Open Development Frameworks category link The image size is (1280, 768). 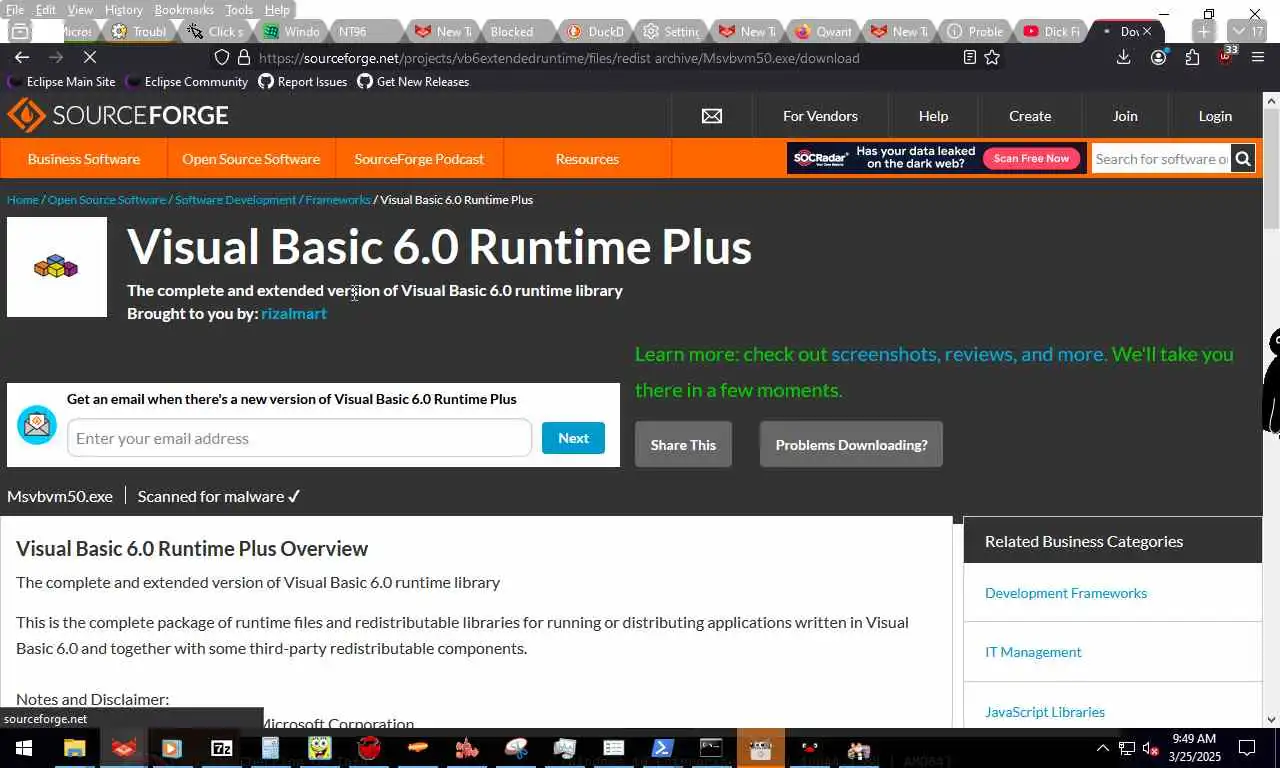tap(1066, 593)
